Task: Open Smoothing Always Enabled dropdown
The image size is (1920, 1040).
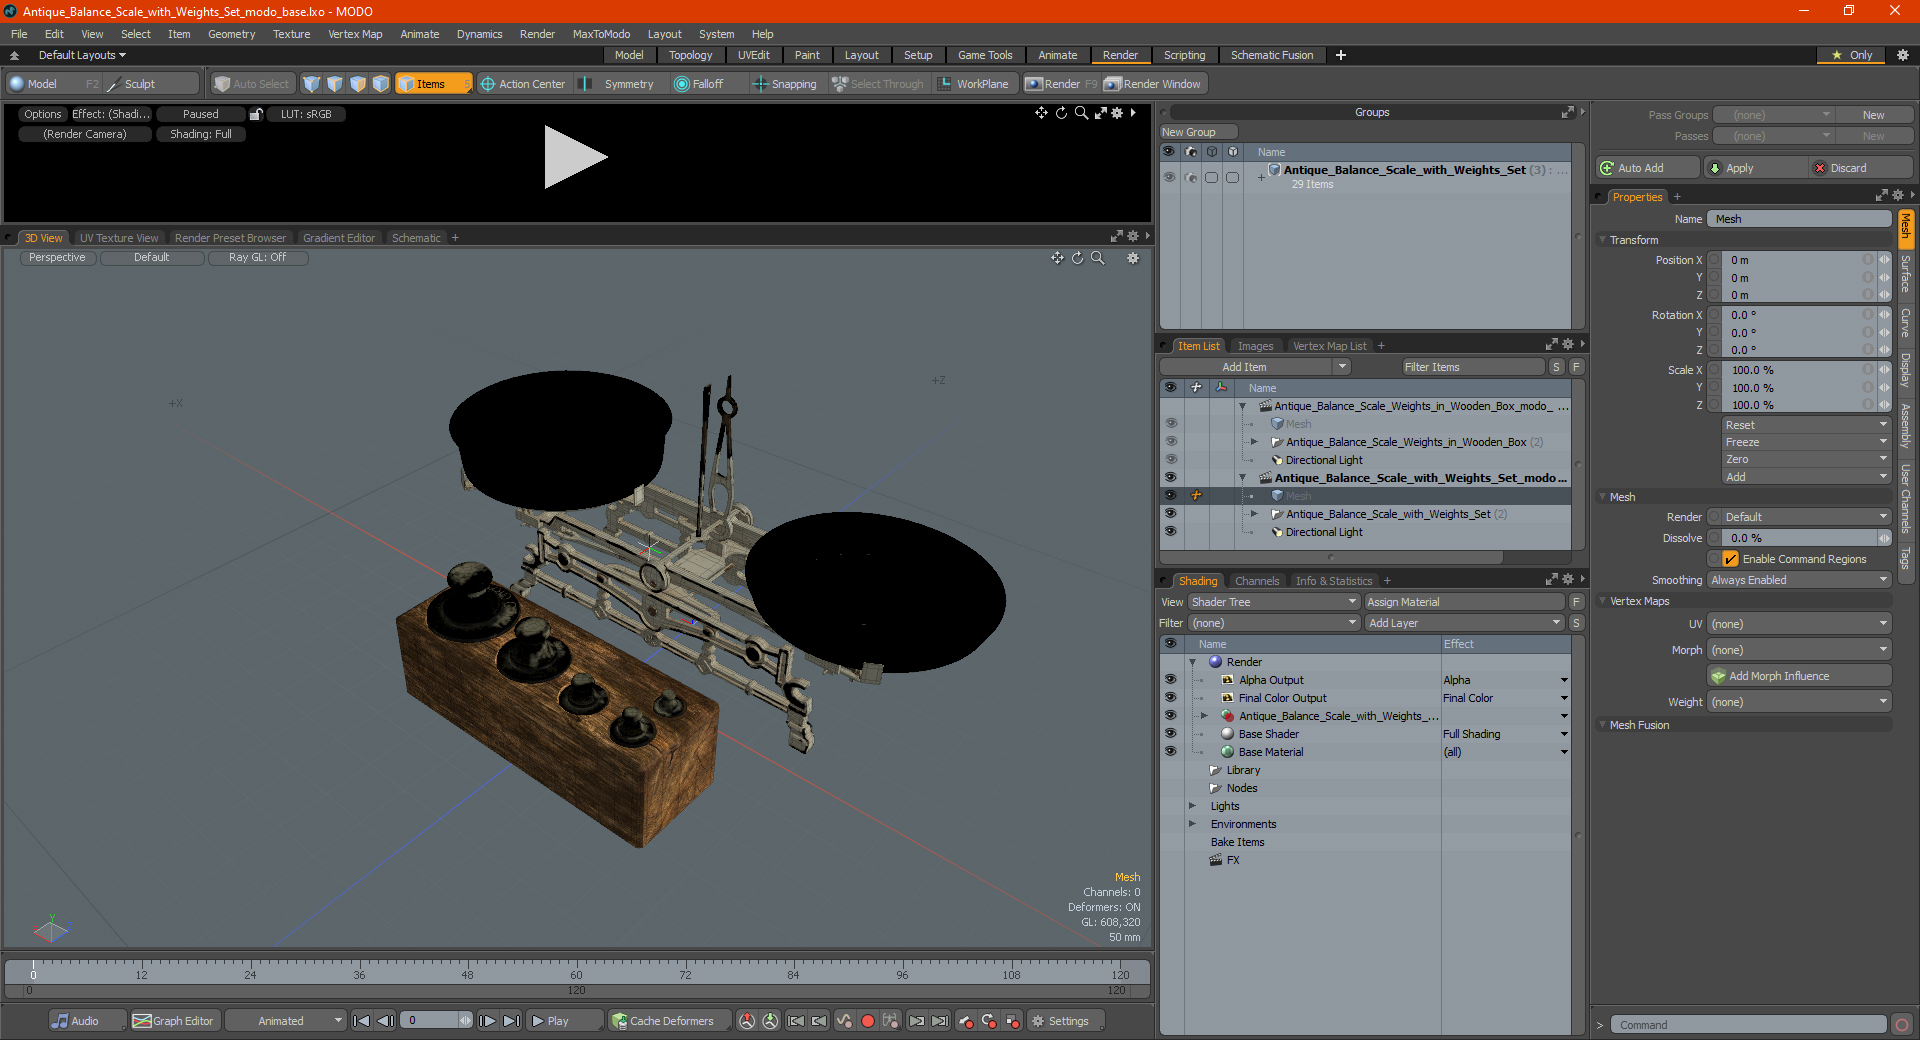Action: coord(1799,580)
